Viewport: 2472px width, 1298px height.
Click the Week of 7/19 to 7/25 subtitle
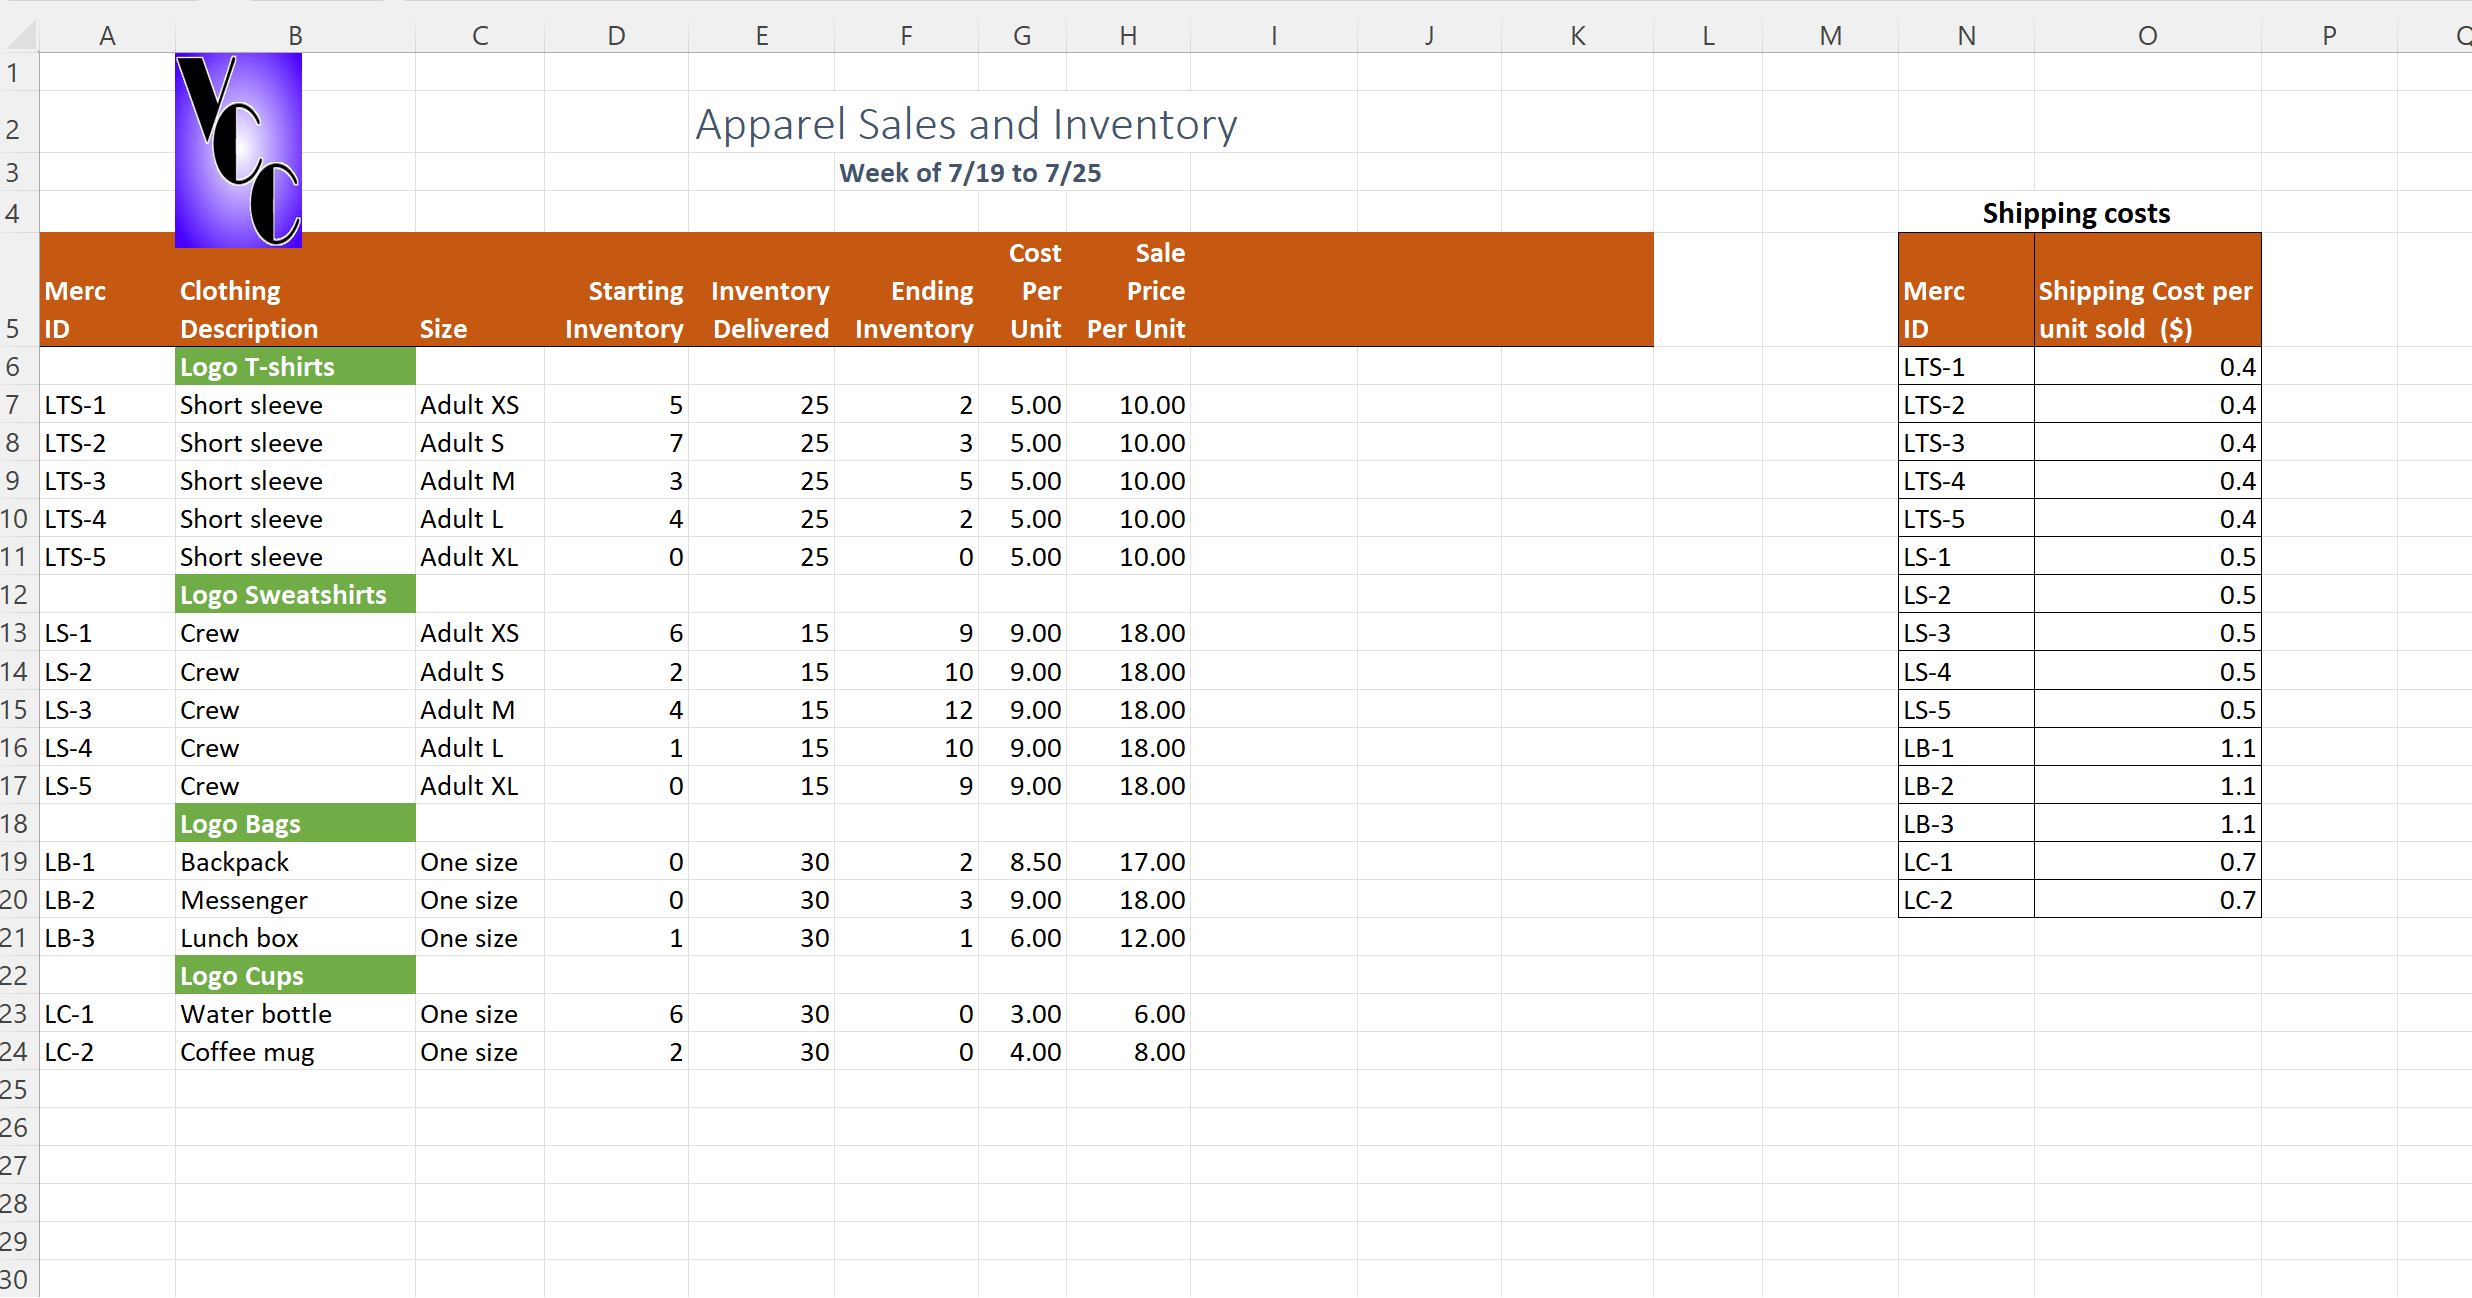[x=969, y=173]
